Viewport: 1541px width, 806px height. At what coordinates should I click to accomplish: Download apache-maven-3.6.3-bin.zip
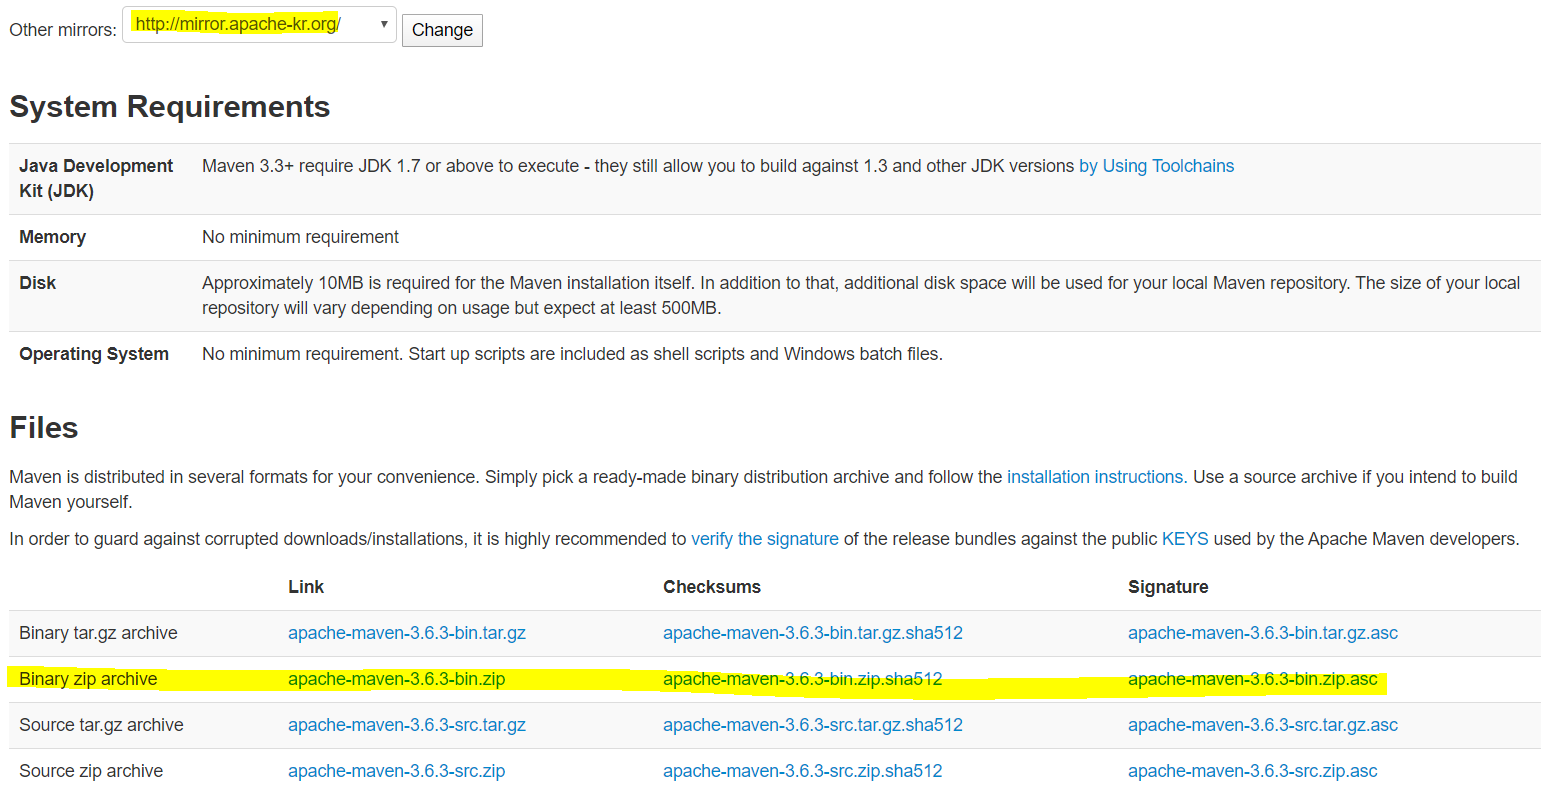(x=397, y=679)
